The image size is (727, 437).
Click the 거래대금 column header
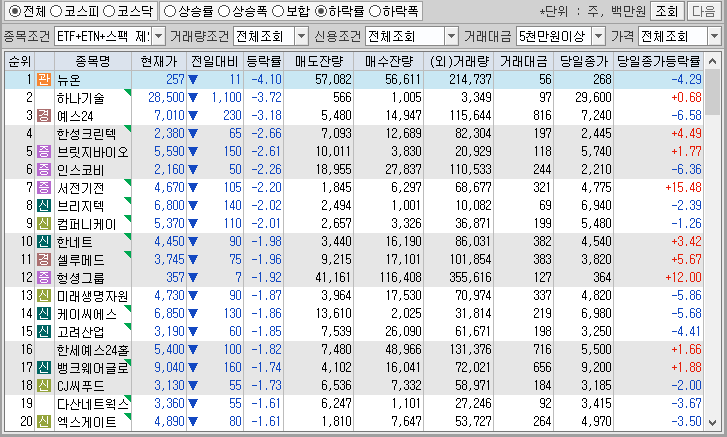point(523,61)
